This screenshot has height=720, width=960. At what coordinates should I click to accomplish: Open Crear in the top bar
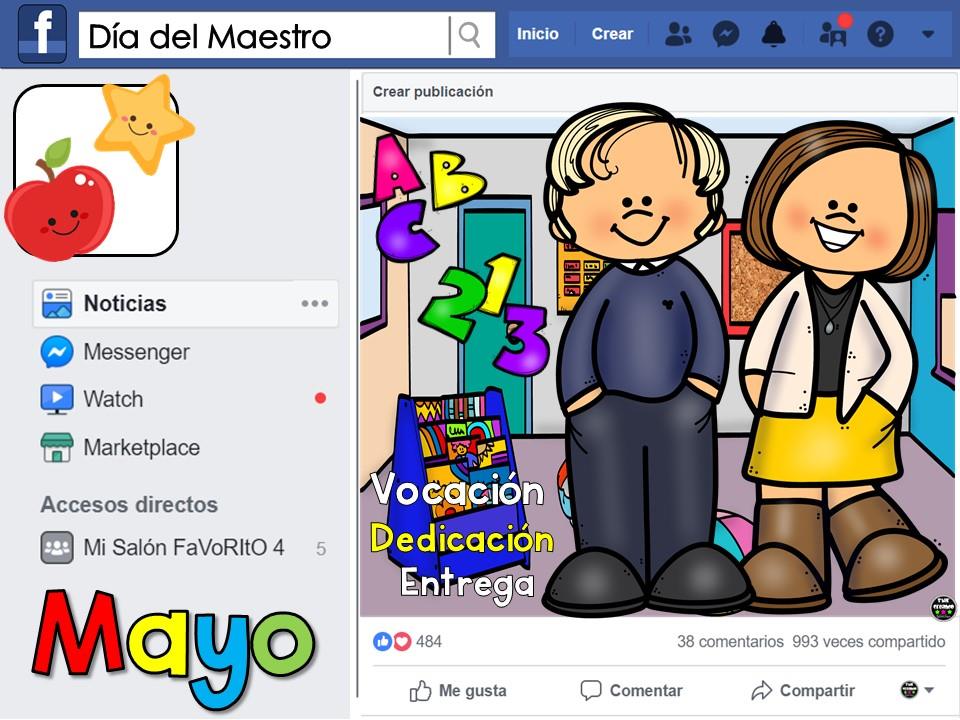tap(612, 34)
